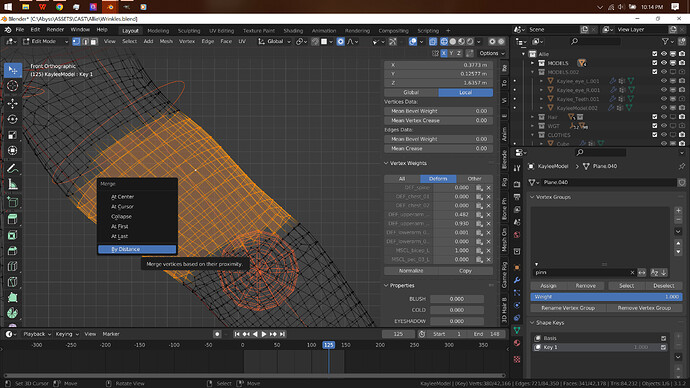Open the Shading workspace tab
The height and width of the screenshot is (388, 690).
[x=293, y=31]
